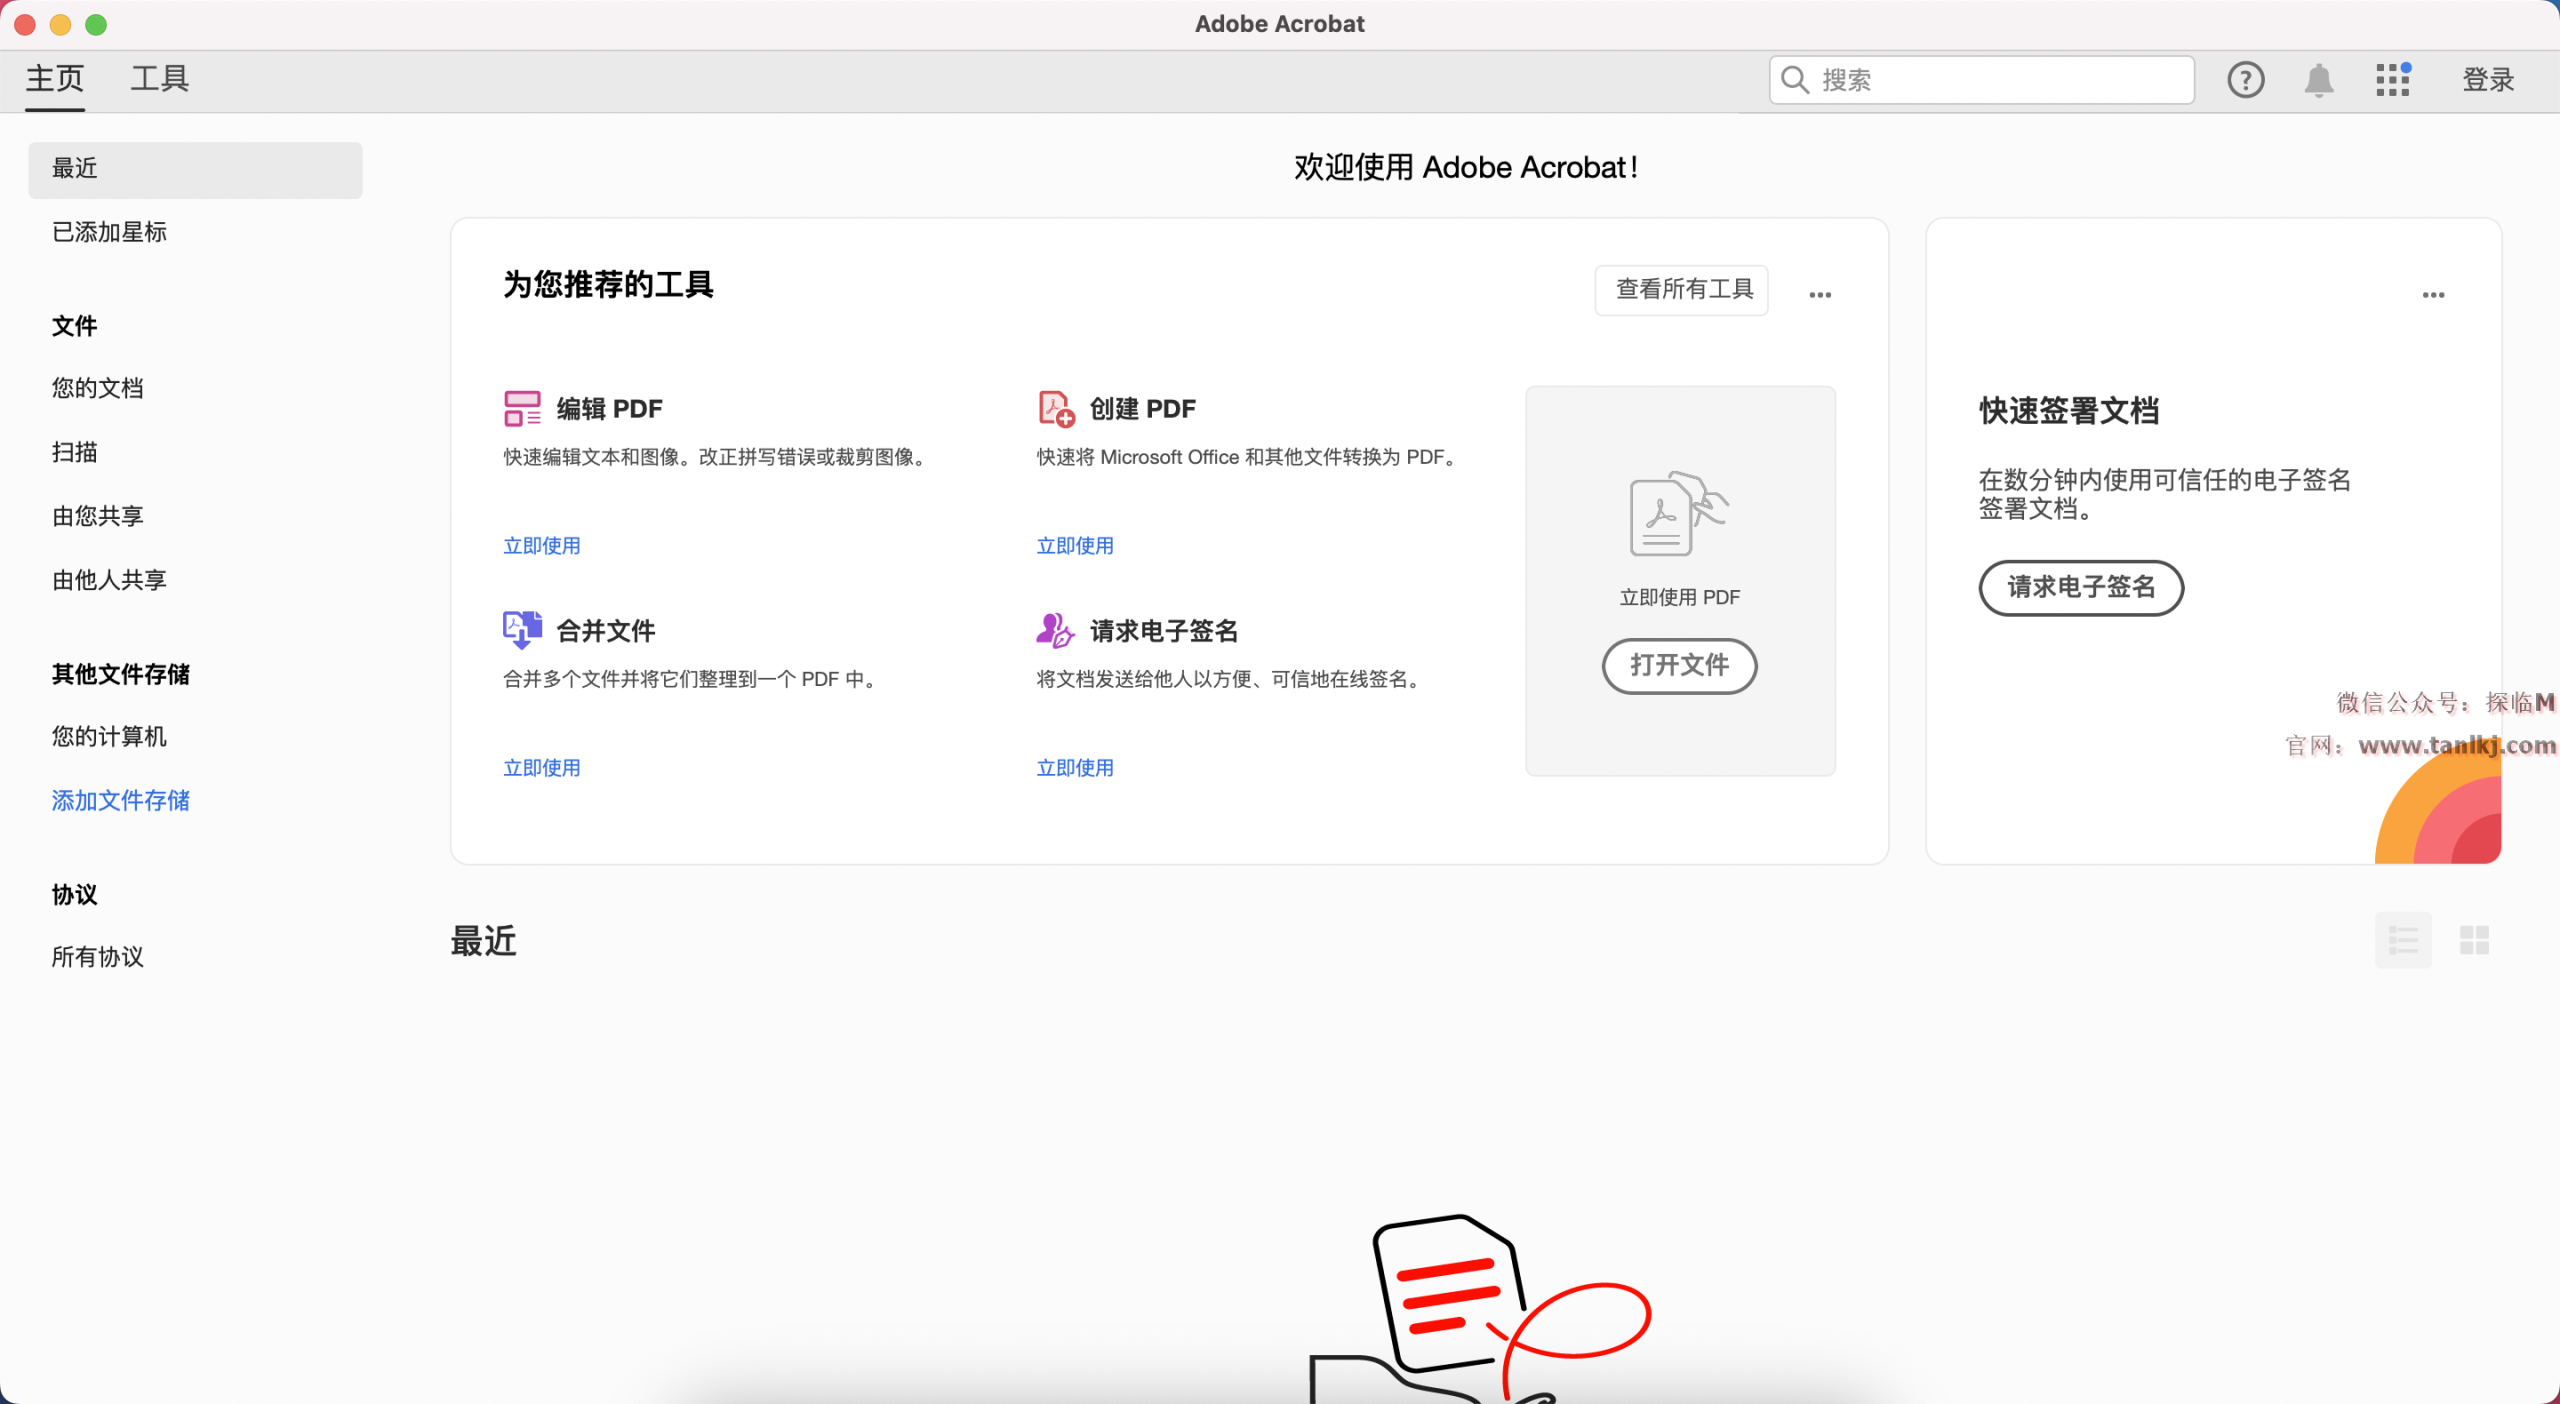Click the 创建 PDF title text

coord(1143,409)
